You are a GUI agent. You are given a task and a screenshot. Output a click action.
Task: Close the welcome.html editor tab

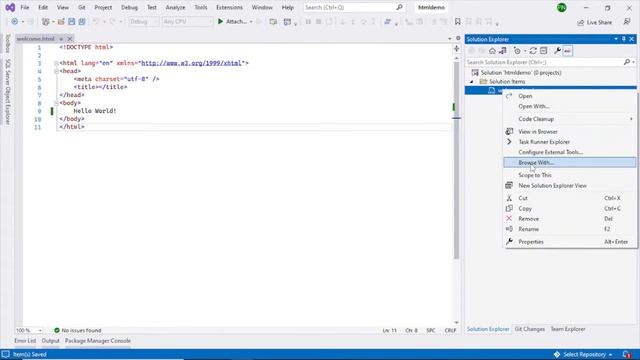click(70, 39)
